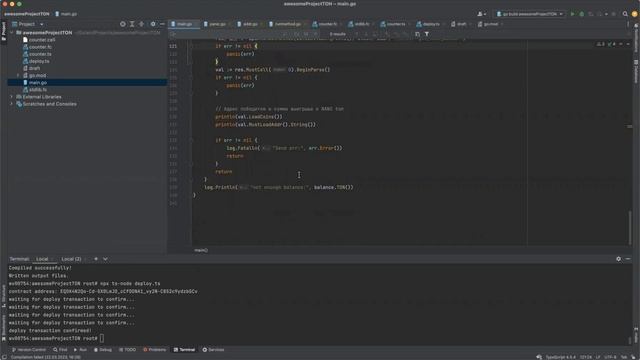Click the warnings count indicator in editor corner
Screen dimensions: 640x360
[x=601, y=44]
